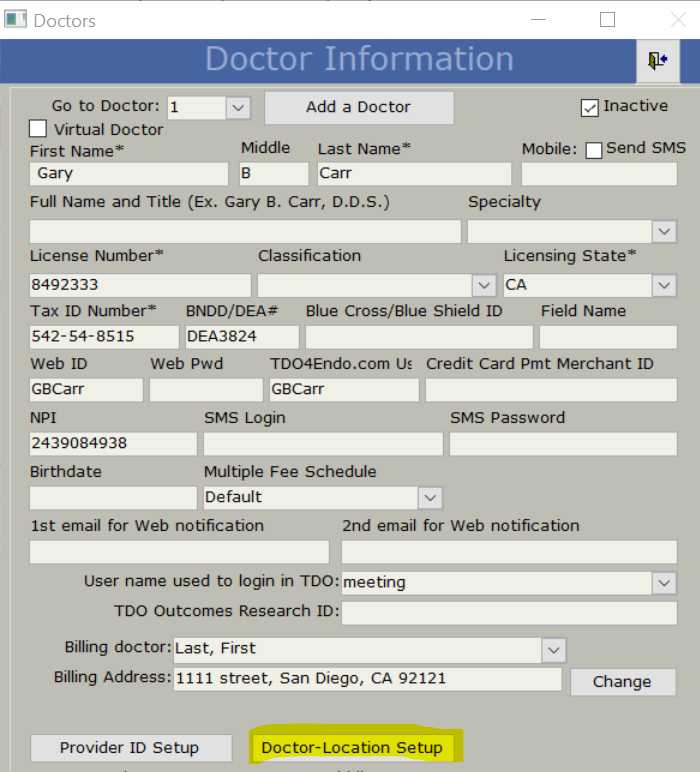Click the exit door icon
700x772 pixels.
click(657, 61)
